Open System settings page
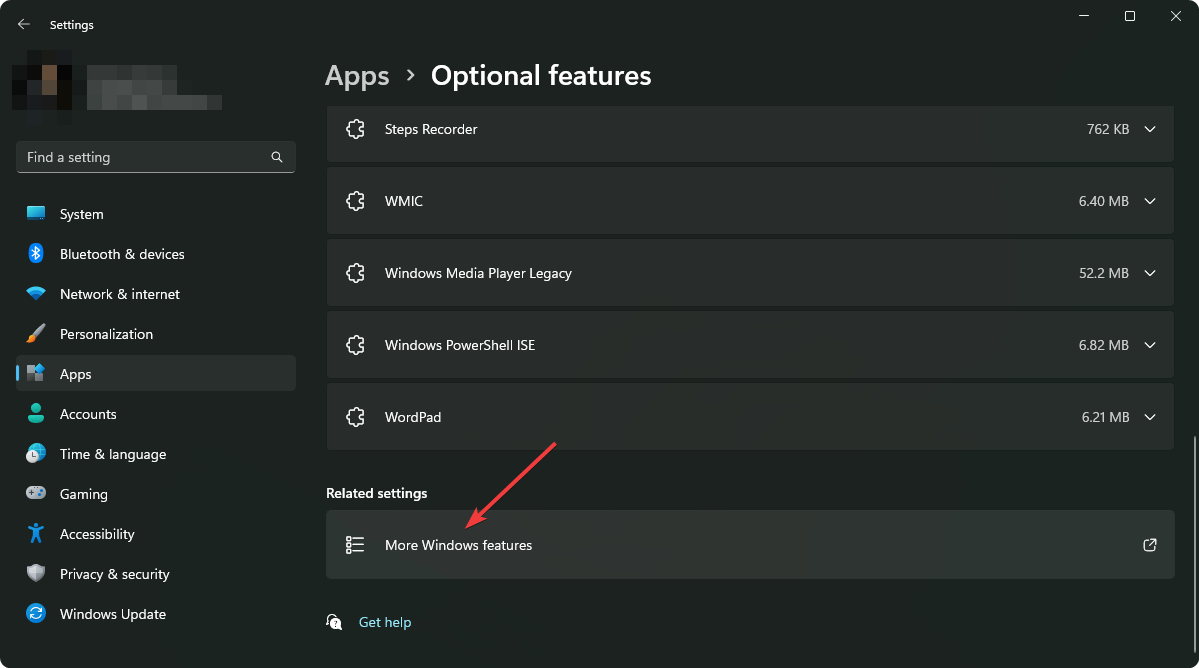The height and width of the screenshot is (668, 1199). [156, 214]
